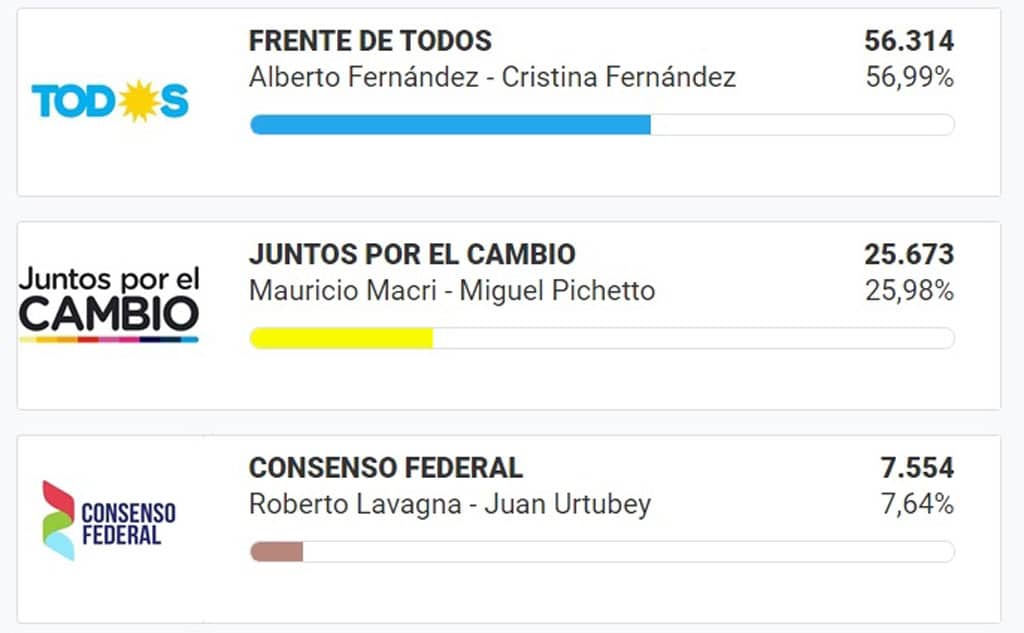The height and width of the screenshot is (633, 1024).
Task: Click the 56,99% percentage value
Action: pos(910,77)
